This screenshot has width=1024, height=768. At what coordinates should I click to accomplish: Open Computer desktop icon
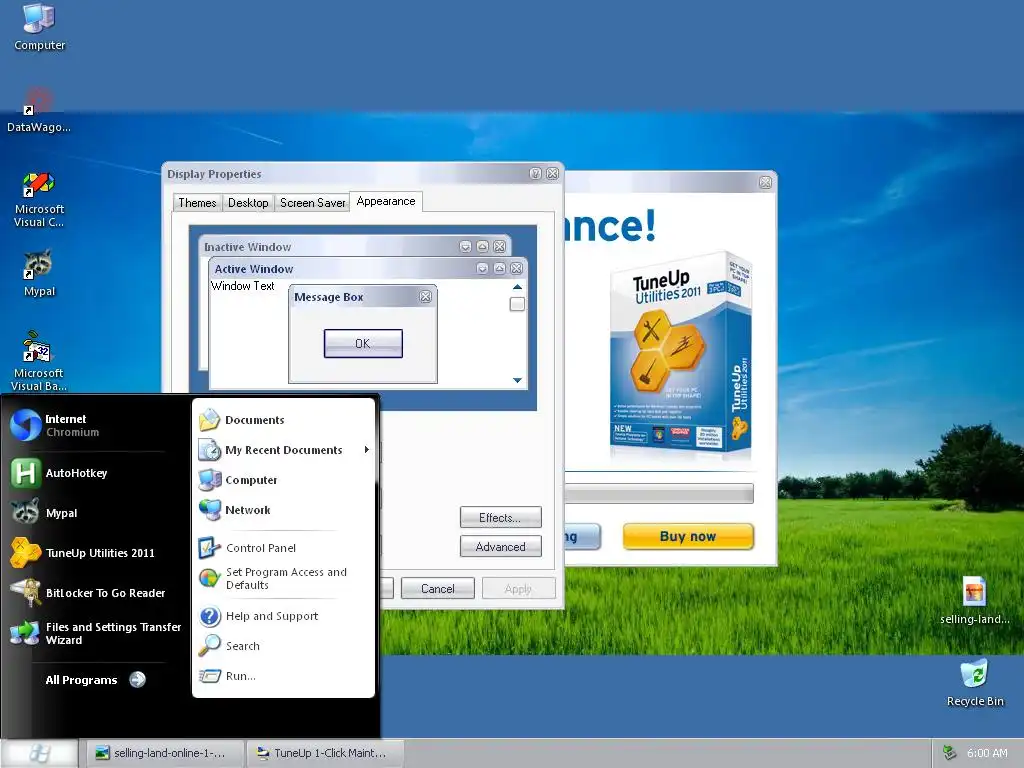39,26
